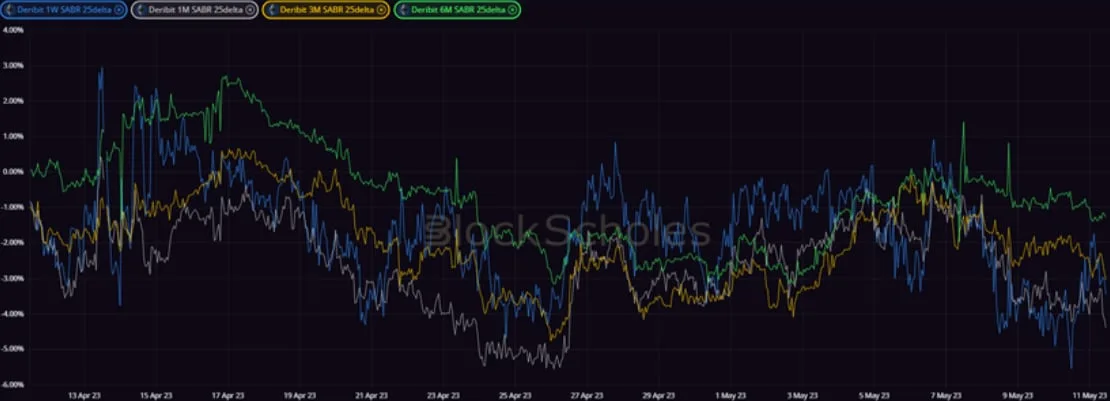1110x401 pixels.
Task: Click the 21 Apr 23 date label
Action: click(371, 395)
